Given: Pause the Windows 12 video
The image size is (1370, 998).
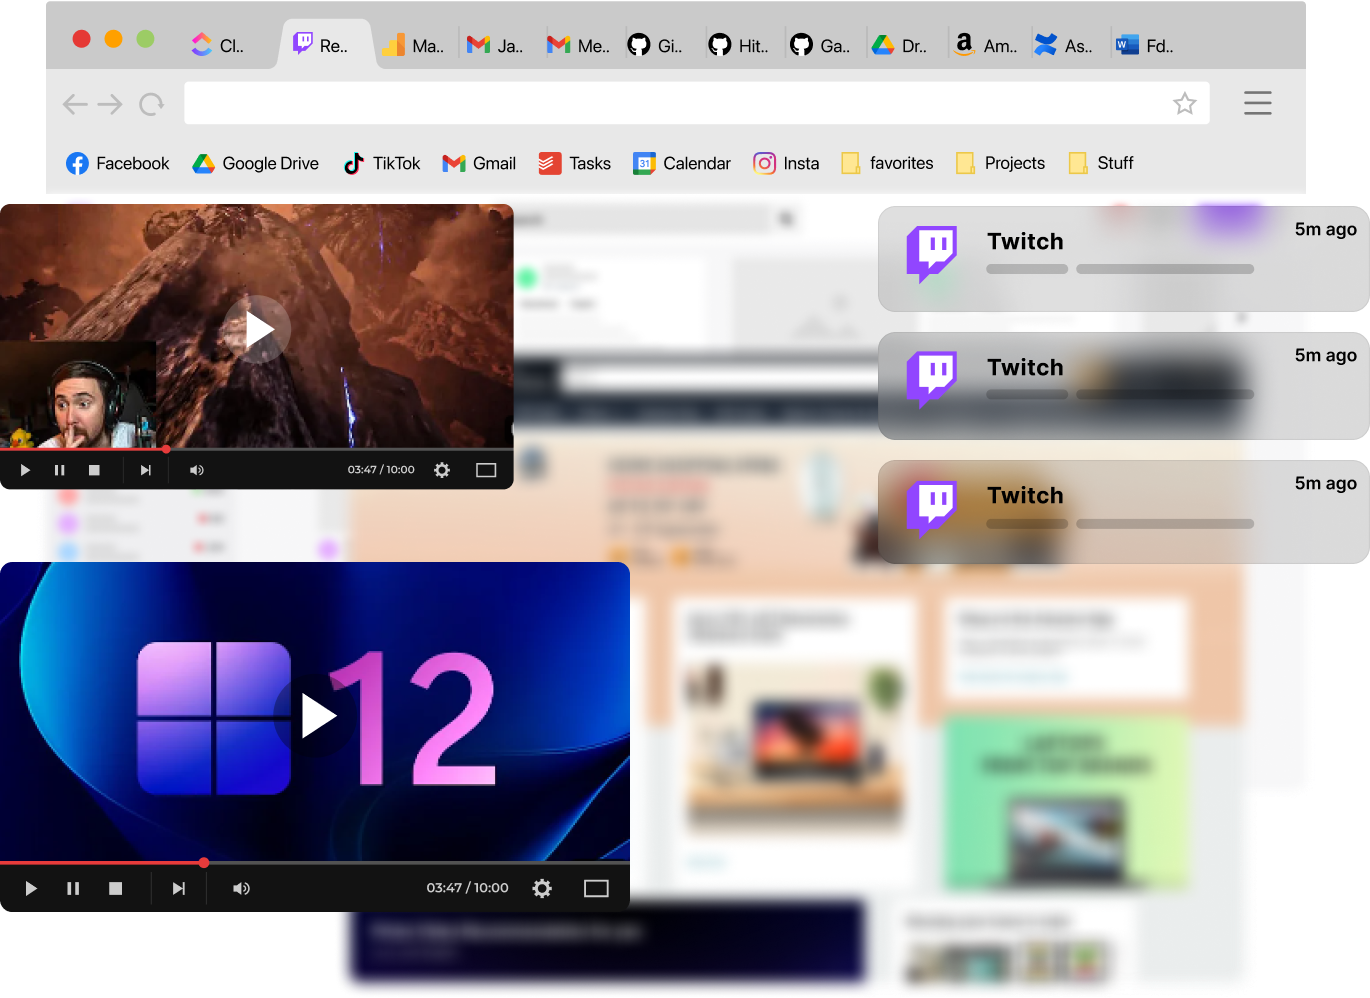Looking at the screenshot, I should (73, 888).
